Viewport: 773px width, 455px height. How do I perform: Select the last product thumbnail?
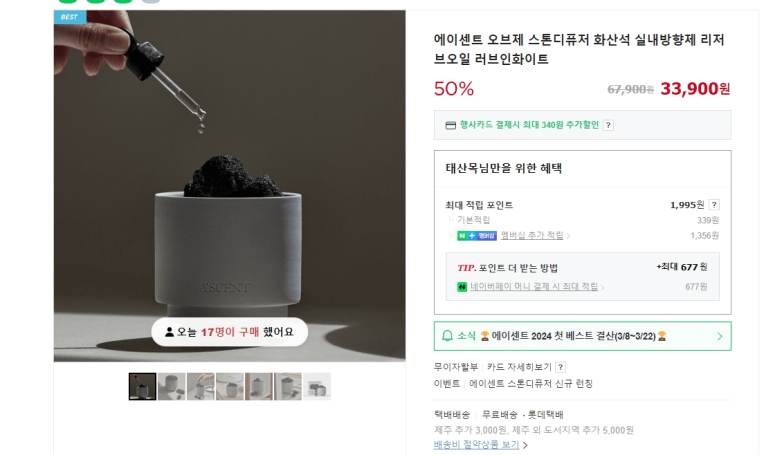point(317,386)
